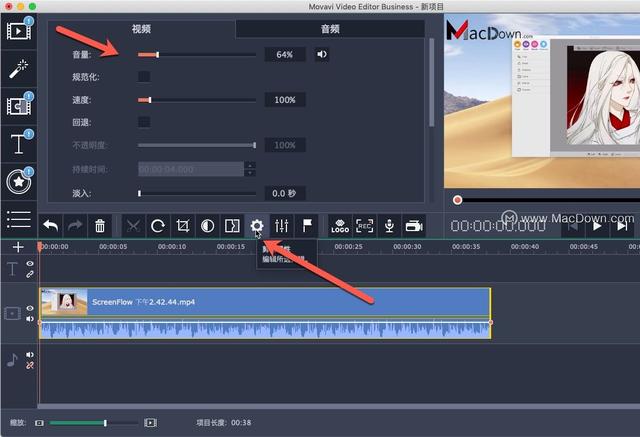Play the preview video

click(597, 226)
